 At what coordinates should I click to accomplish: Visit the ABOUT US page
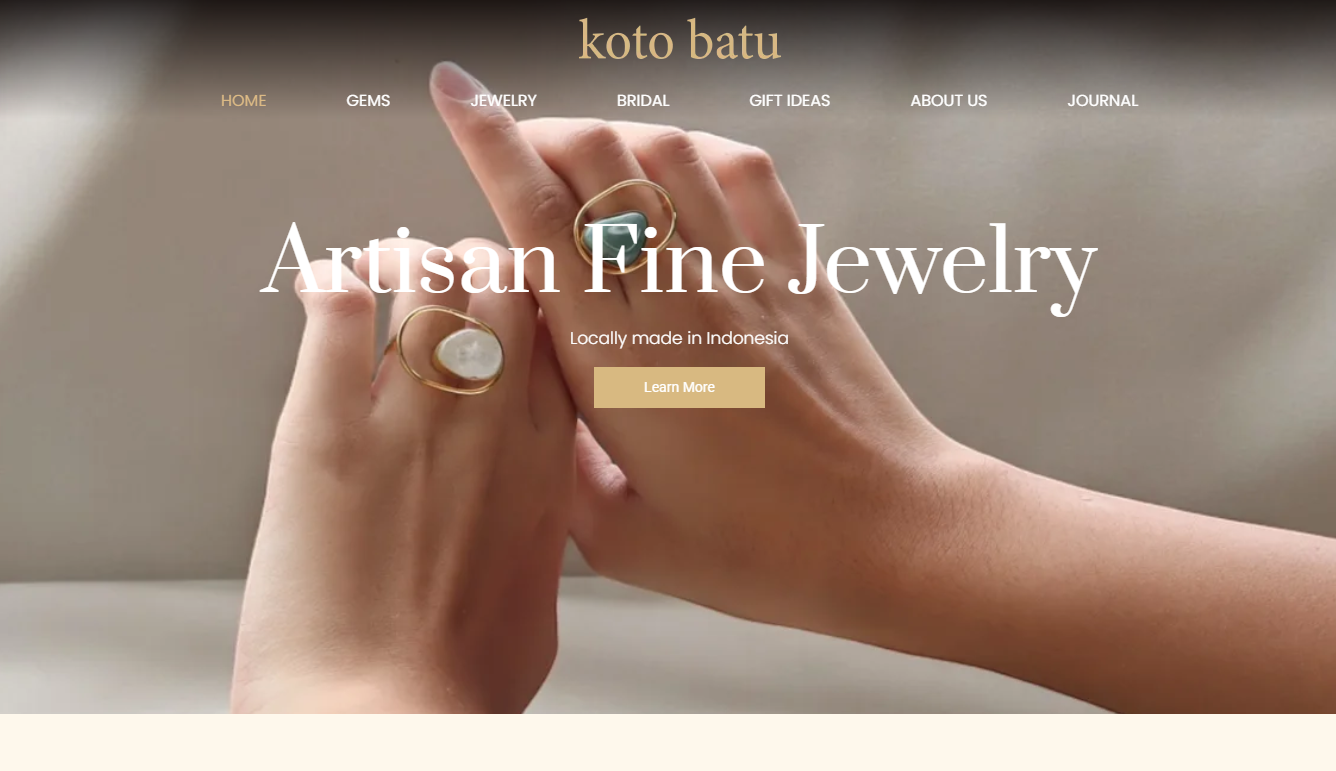point(948,101)
